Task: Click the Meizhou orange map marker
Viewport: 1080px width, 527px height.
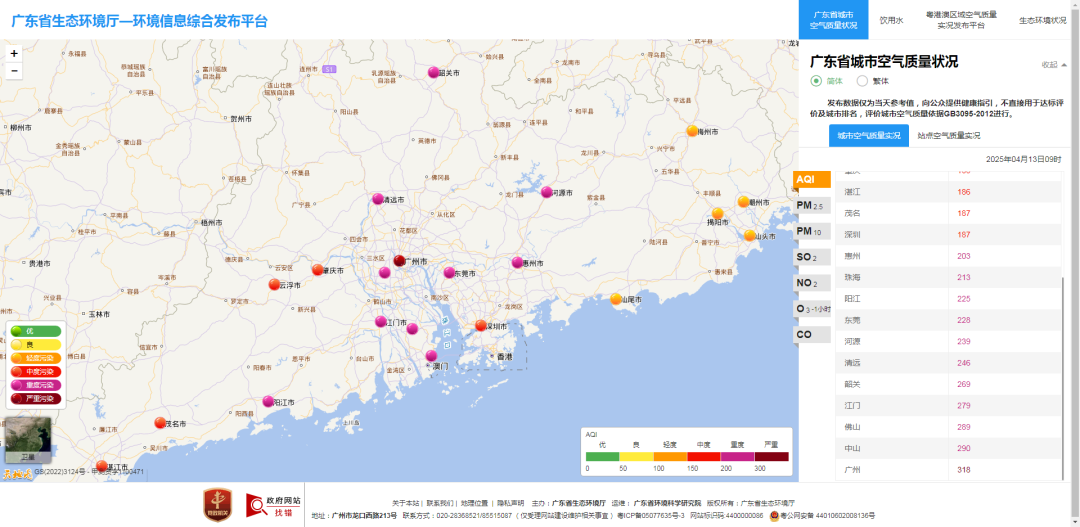Action: tap(692, 131)
